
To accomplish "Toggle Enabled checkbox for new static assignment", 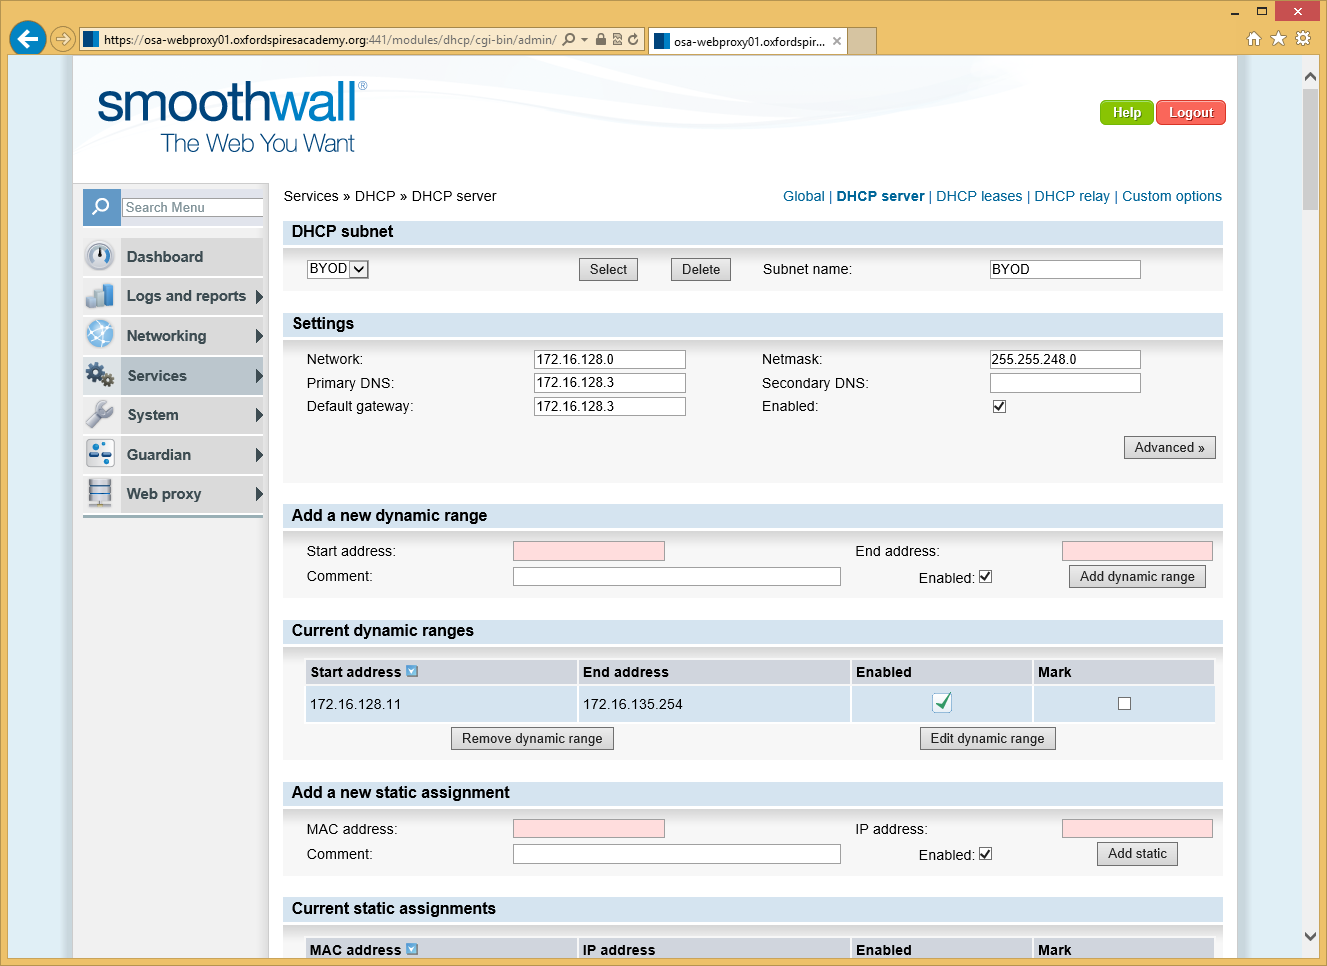I will [x=985, y=853].
